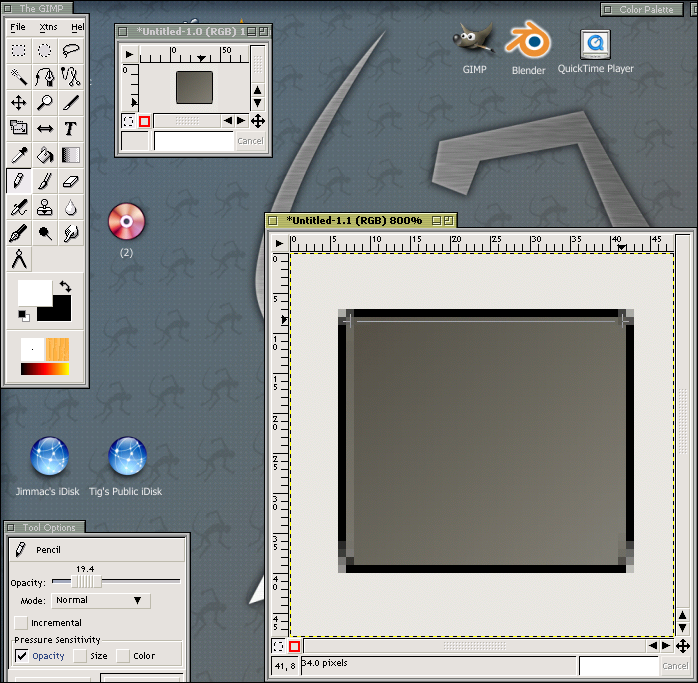Uncheck Opacity pressure sensitivity

pos(22,656)
